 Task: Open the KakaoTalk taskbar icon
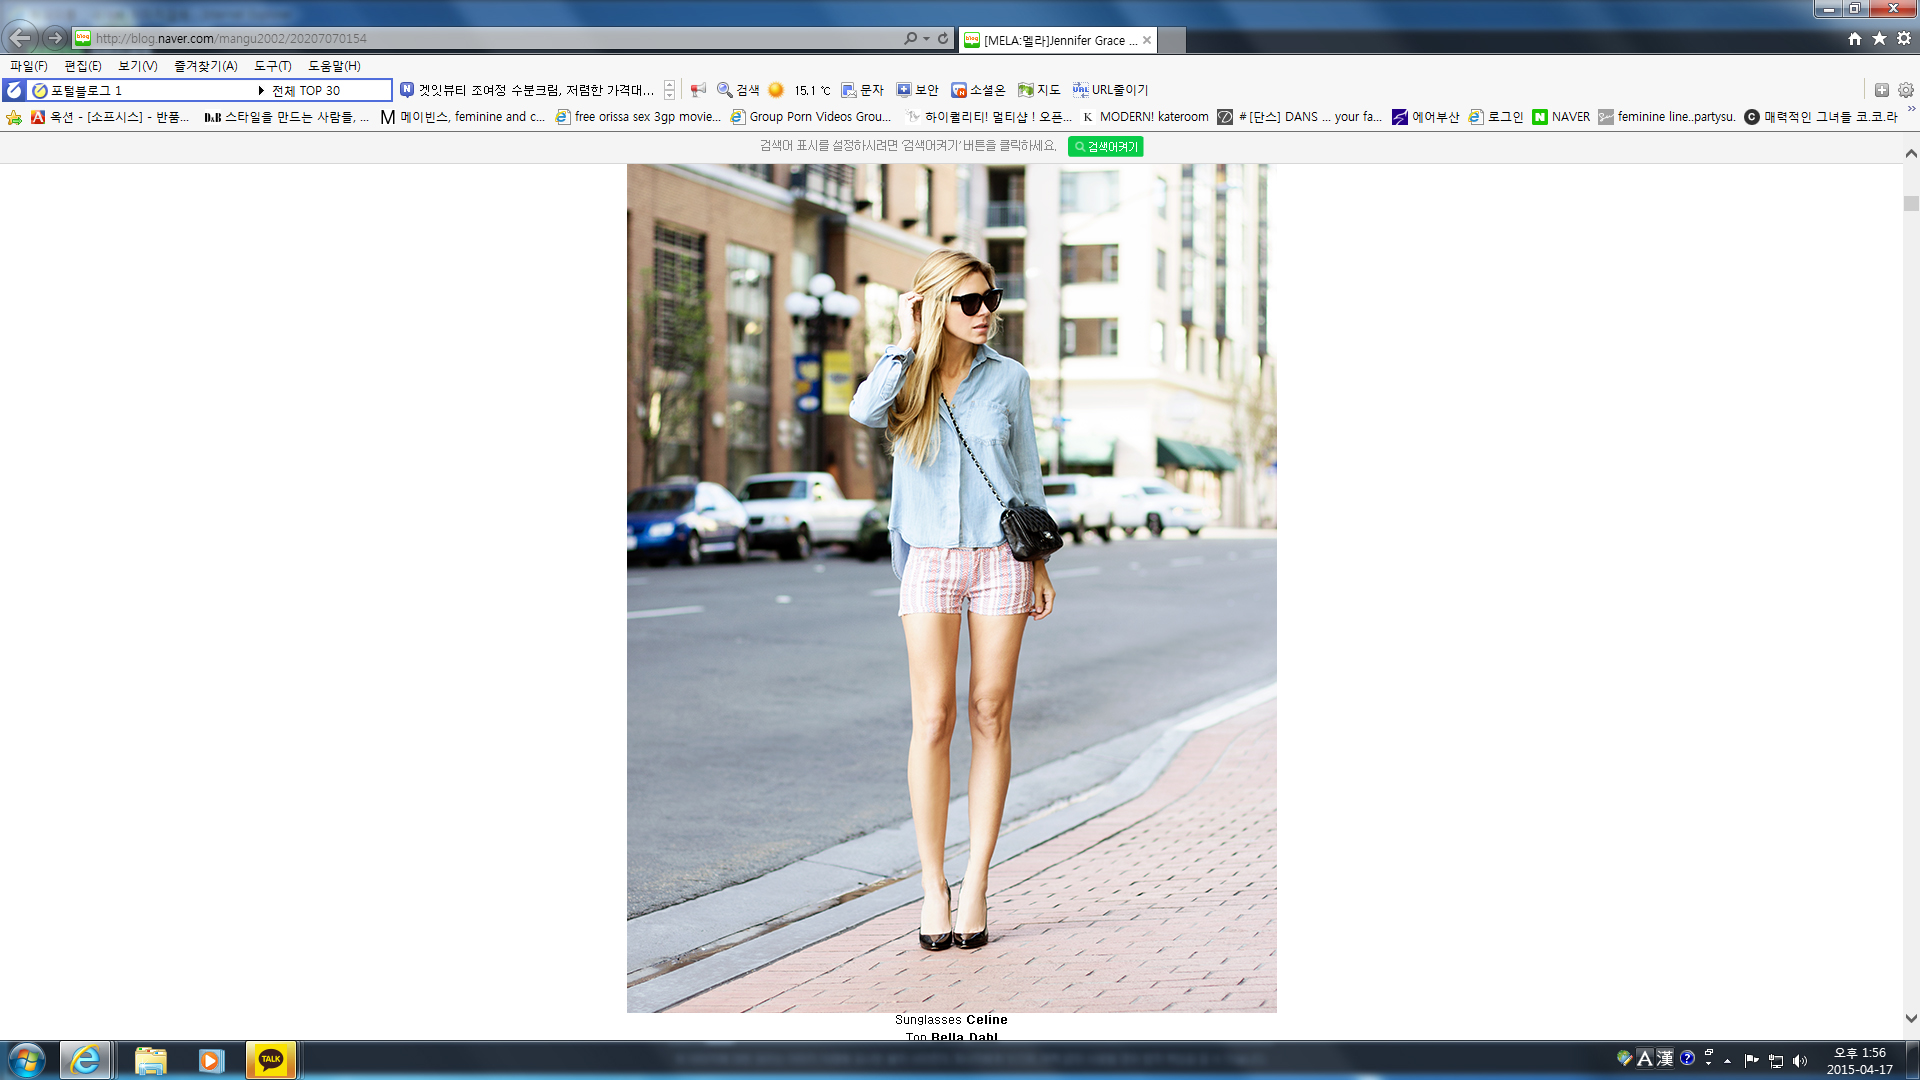[271, 1060]
